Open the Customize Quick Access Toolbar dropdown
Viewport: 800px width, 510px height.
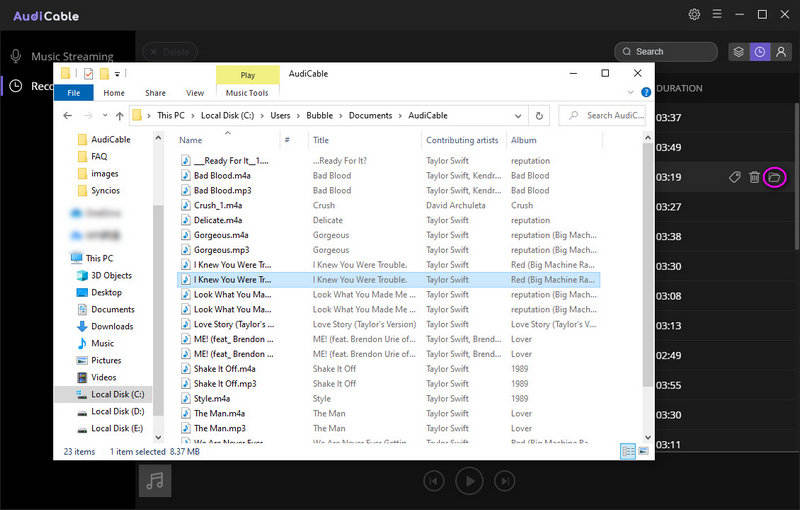click(117, 74)
